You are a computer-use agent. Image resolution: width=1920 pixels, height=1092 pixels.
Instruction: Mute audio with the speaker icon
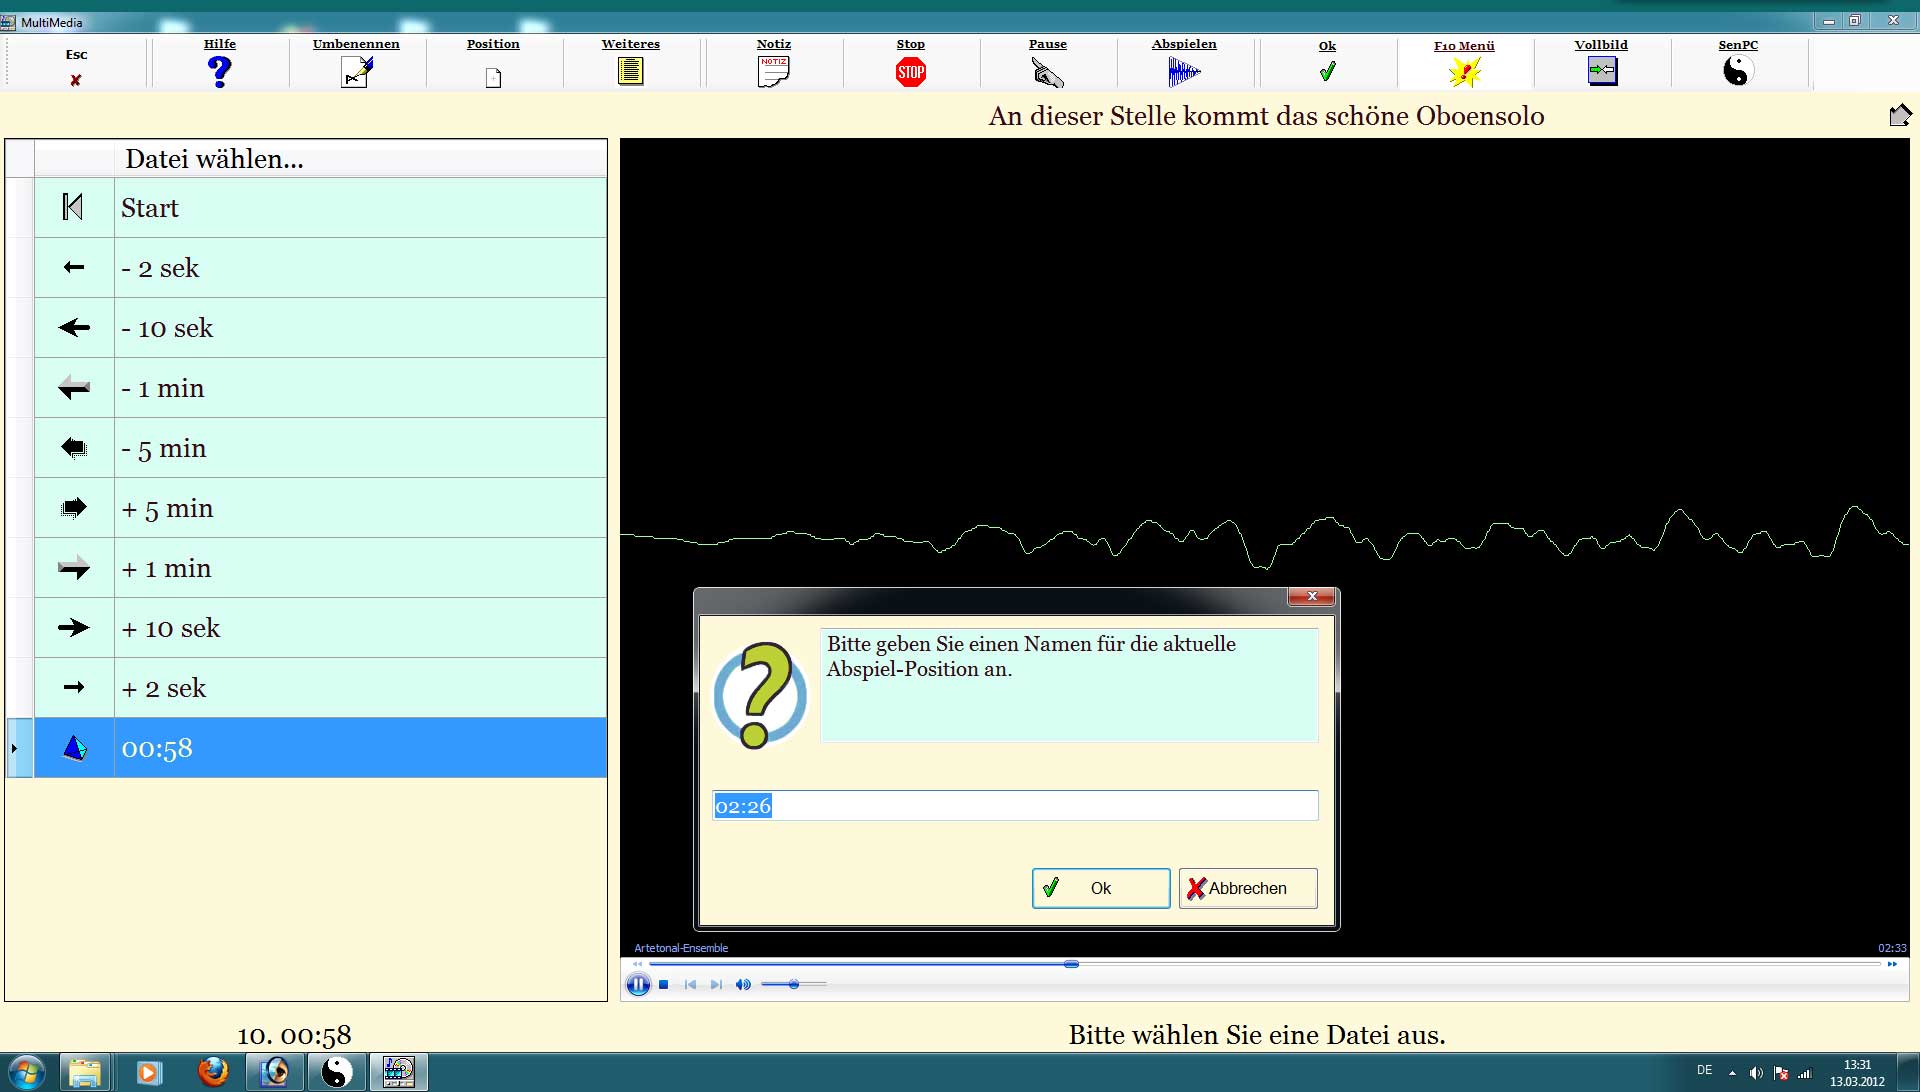tap(742, 985)
